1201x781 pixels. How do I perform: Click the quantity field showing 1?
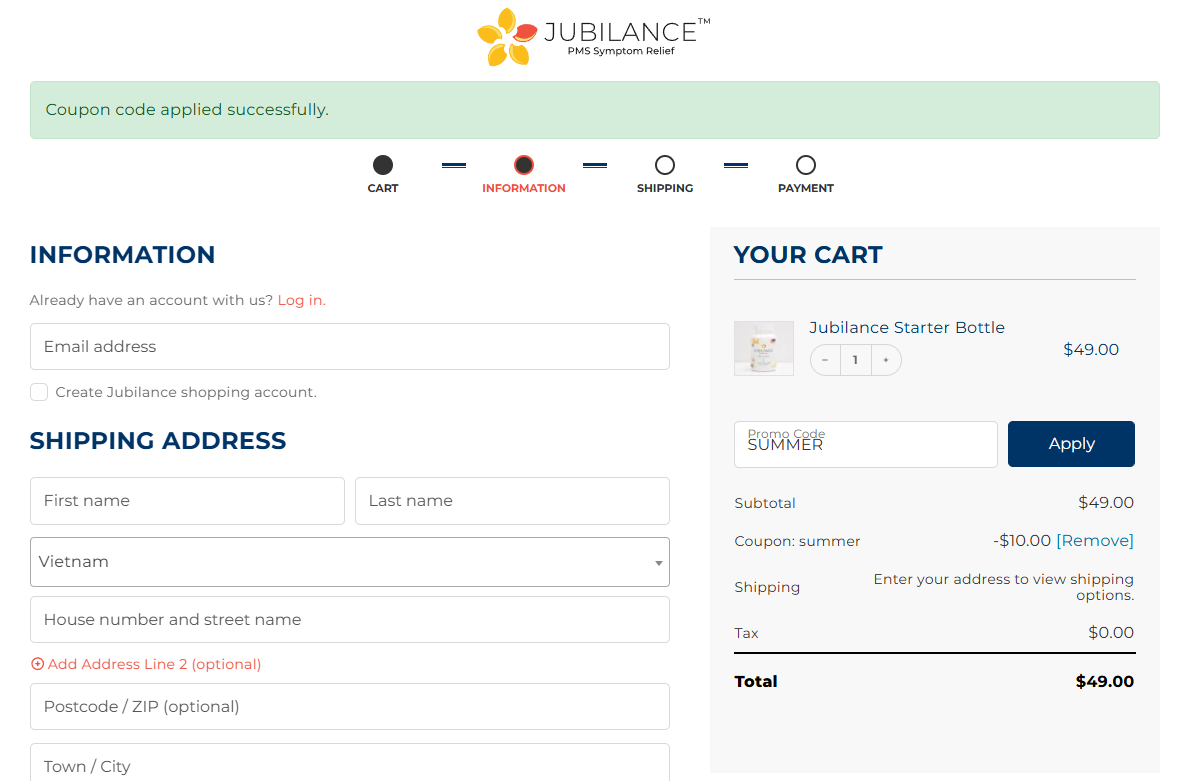[855, 360]
